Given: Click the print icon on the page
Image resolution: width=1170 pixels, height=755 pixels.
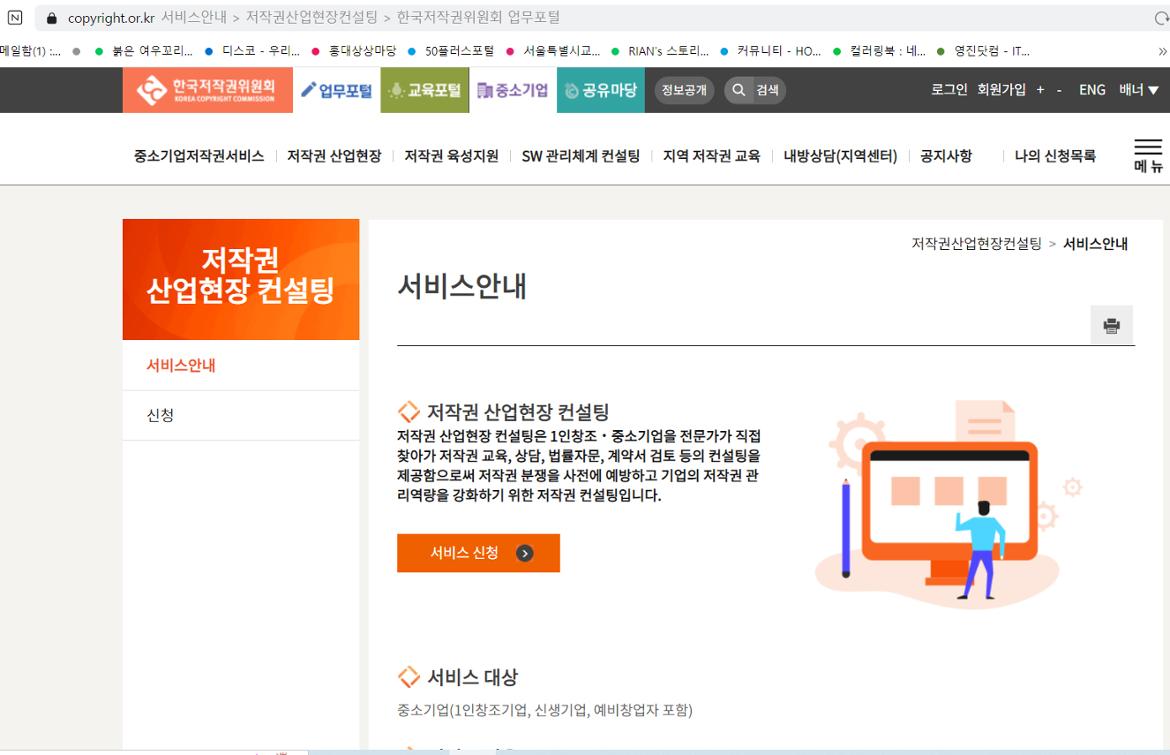Looking at the screenshot, I should (1110, 325).
